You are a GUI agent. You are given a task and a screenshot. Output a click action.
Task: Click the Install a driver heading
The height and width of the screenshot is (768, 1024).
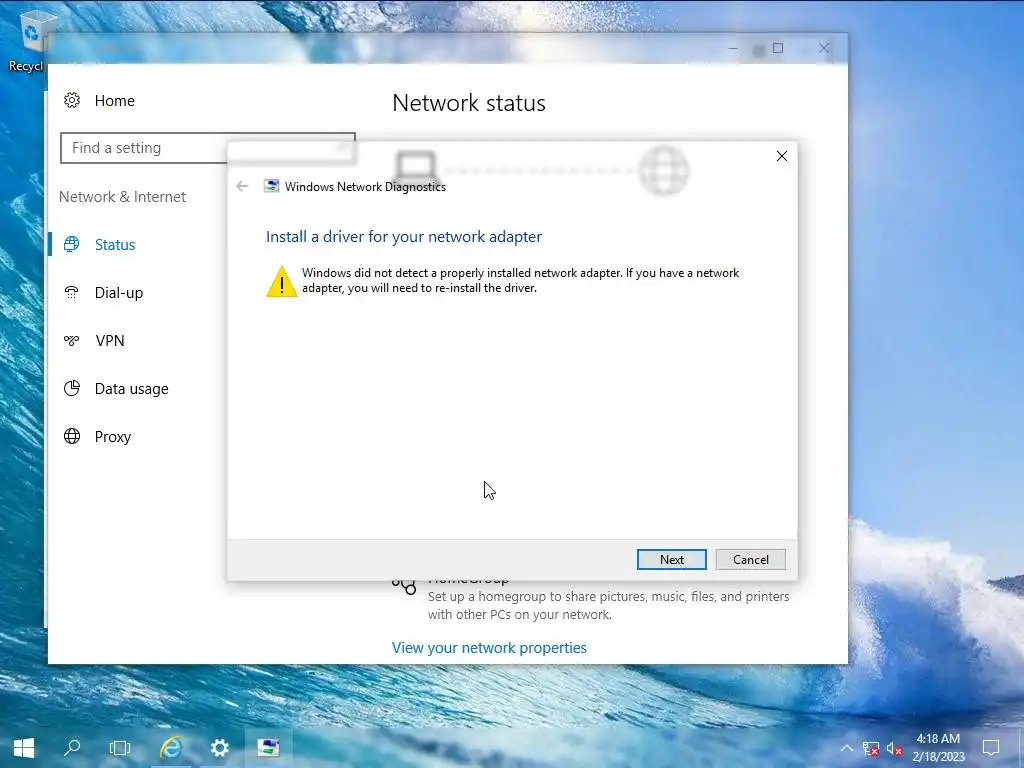(404, 236)
